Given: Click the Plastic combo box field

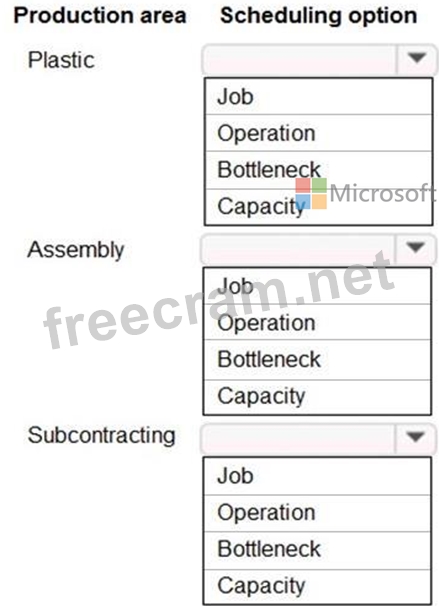Looking at the screenshot, I should 300,59.
